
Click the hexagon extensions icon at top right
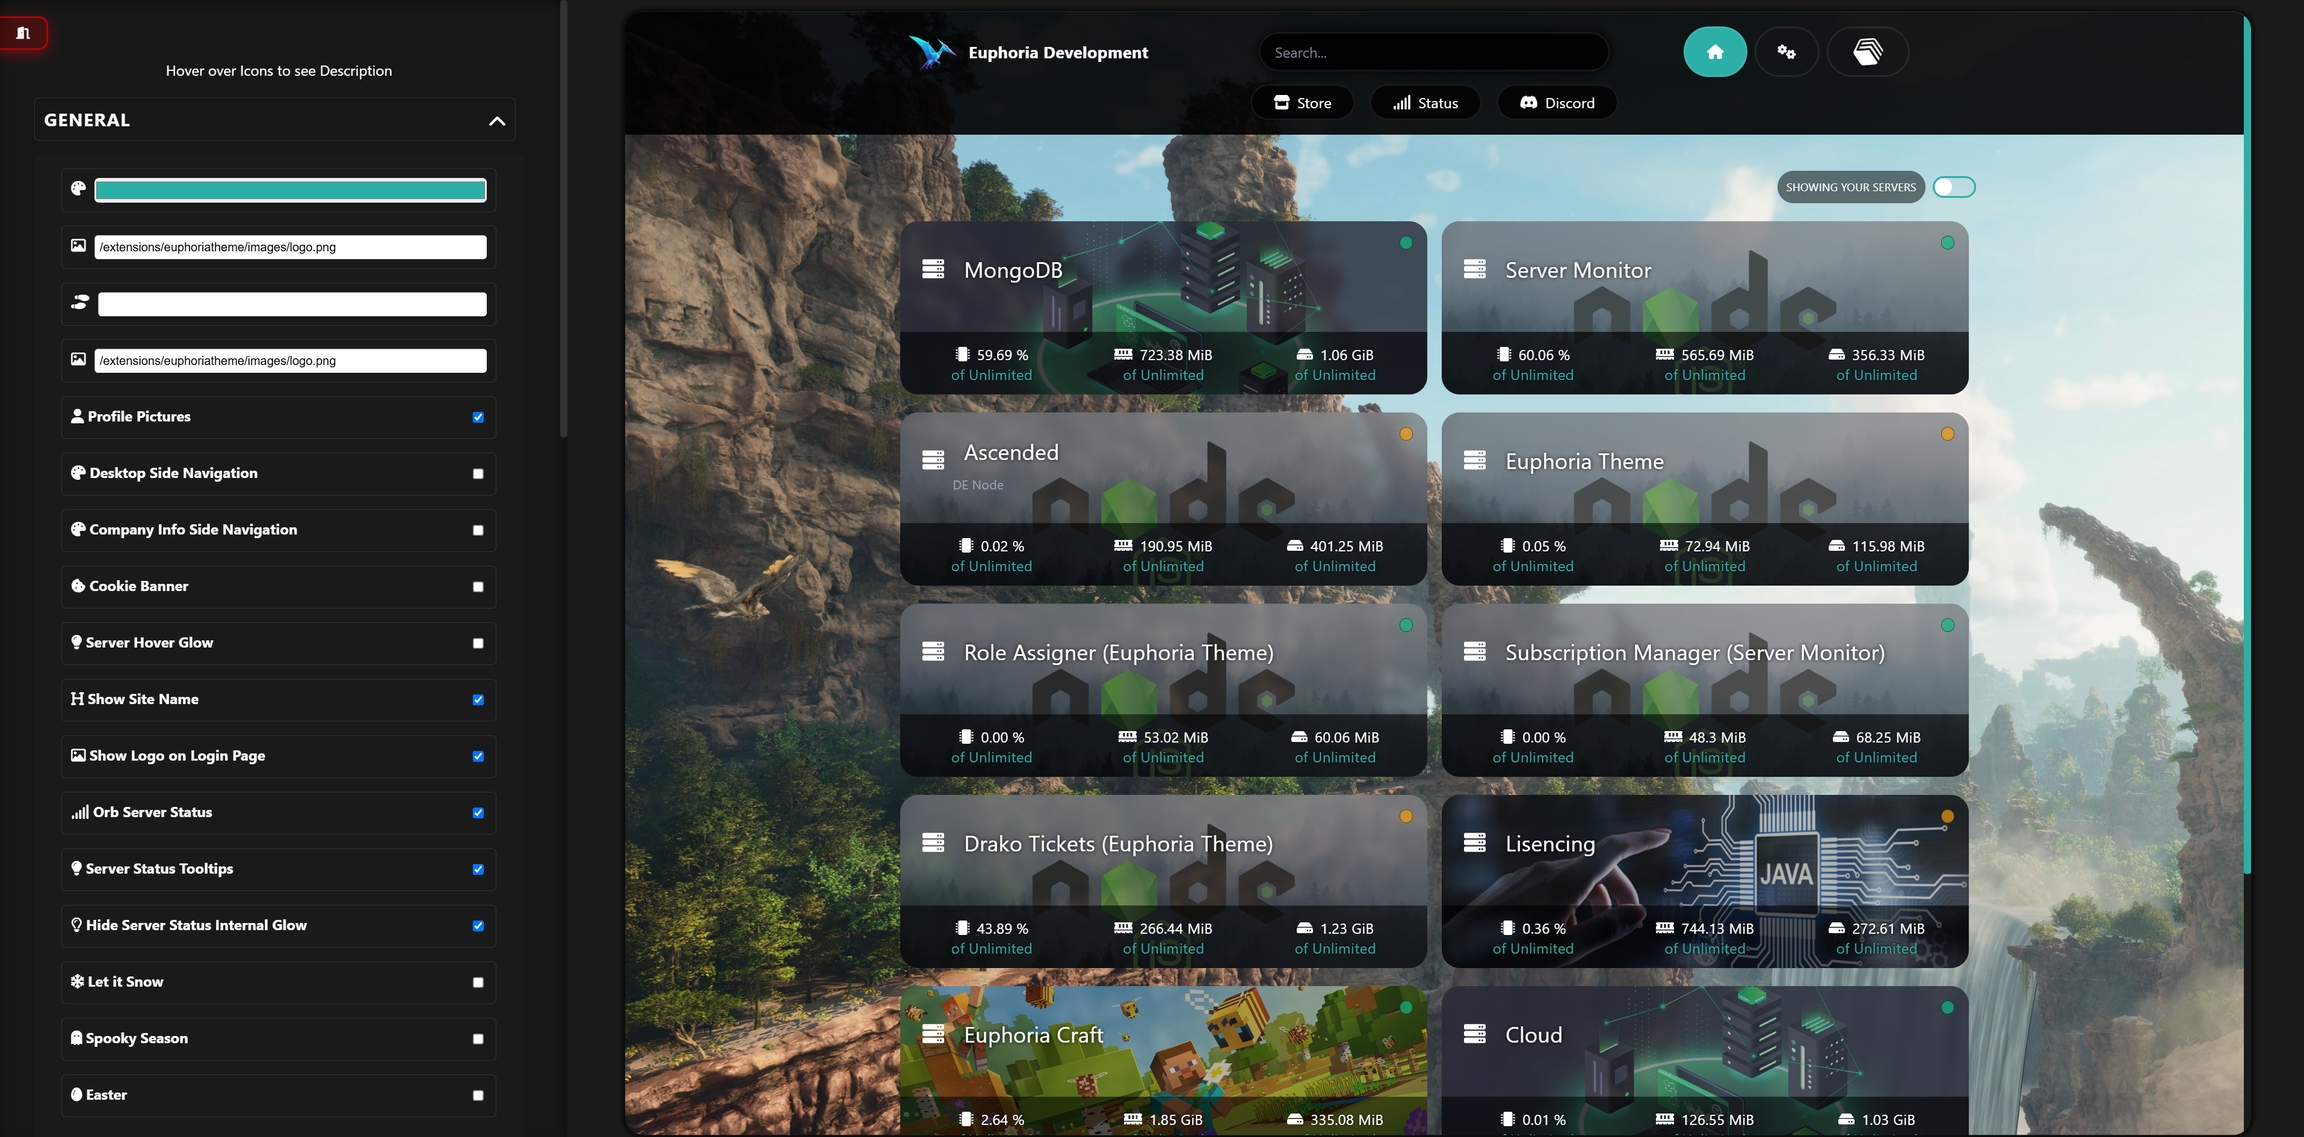pyautogui.click(x=1868, y=51)
